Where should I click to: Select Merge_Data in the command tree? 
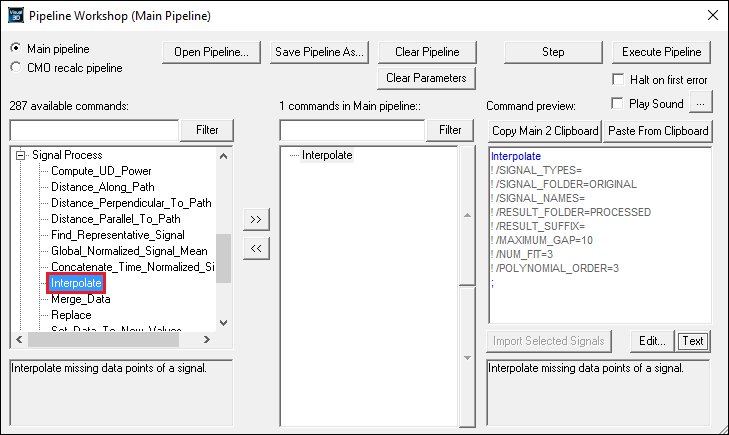click(79, 299)
